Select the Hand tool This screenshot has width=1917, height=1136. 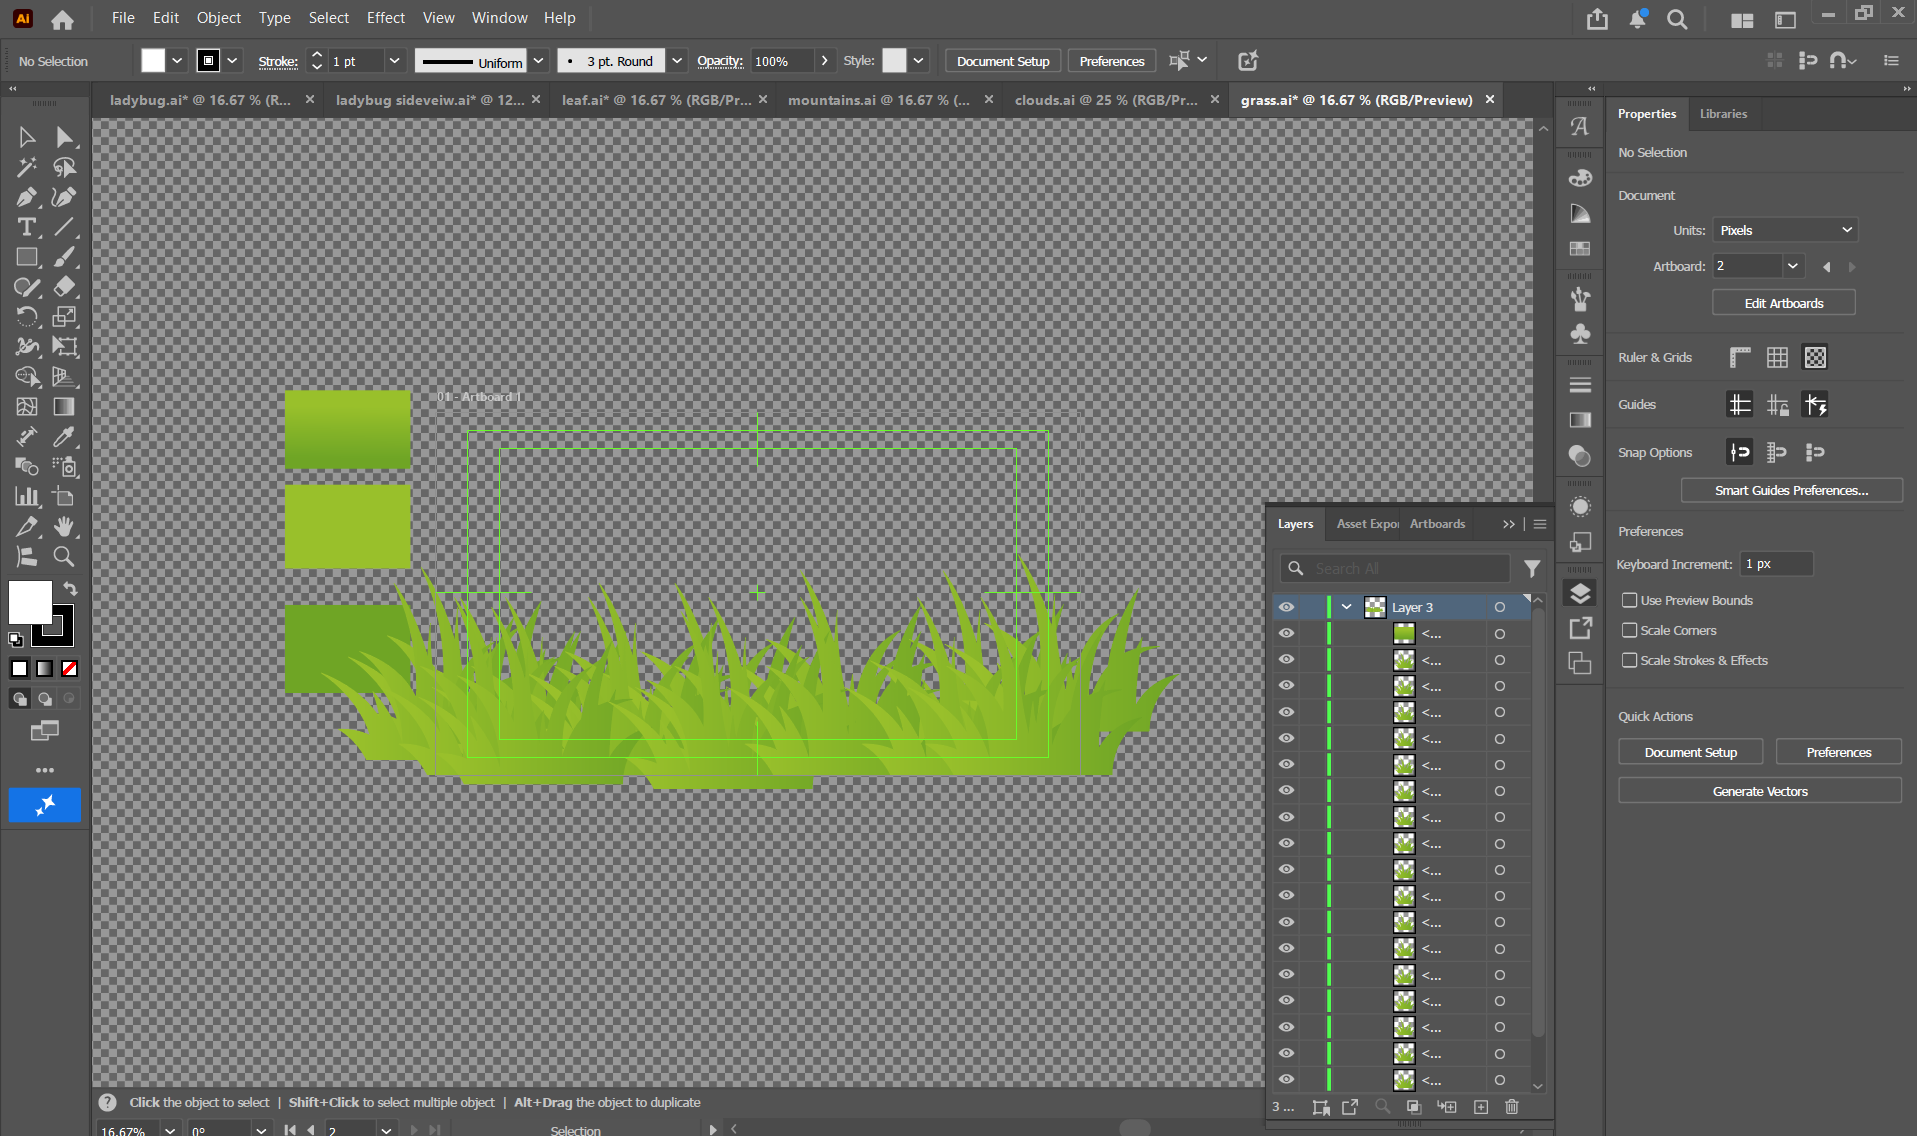point(65,527)
